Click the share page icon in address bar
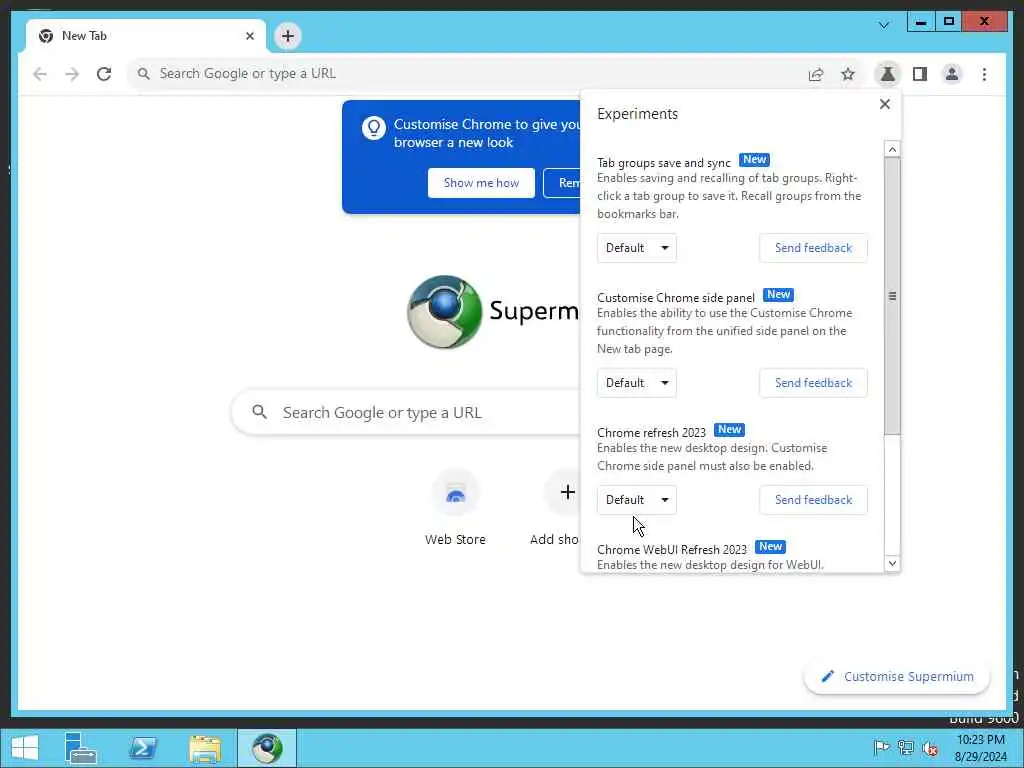Image resolution: width=1024 pixels, height=768 pixels. tap(816, 74)
